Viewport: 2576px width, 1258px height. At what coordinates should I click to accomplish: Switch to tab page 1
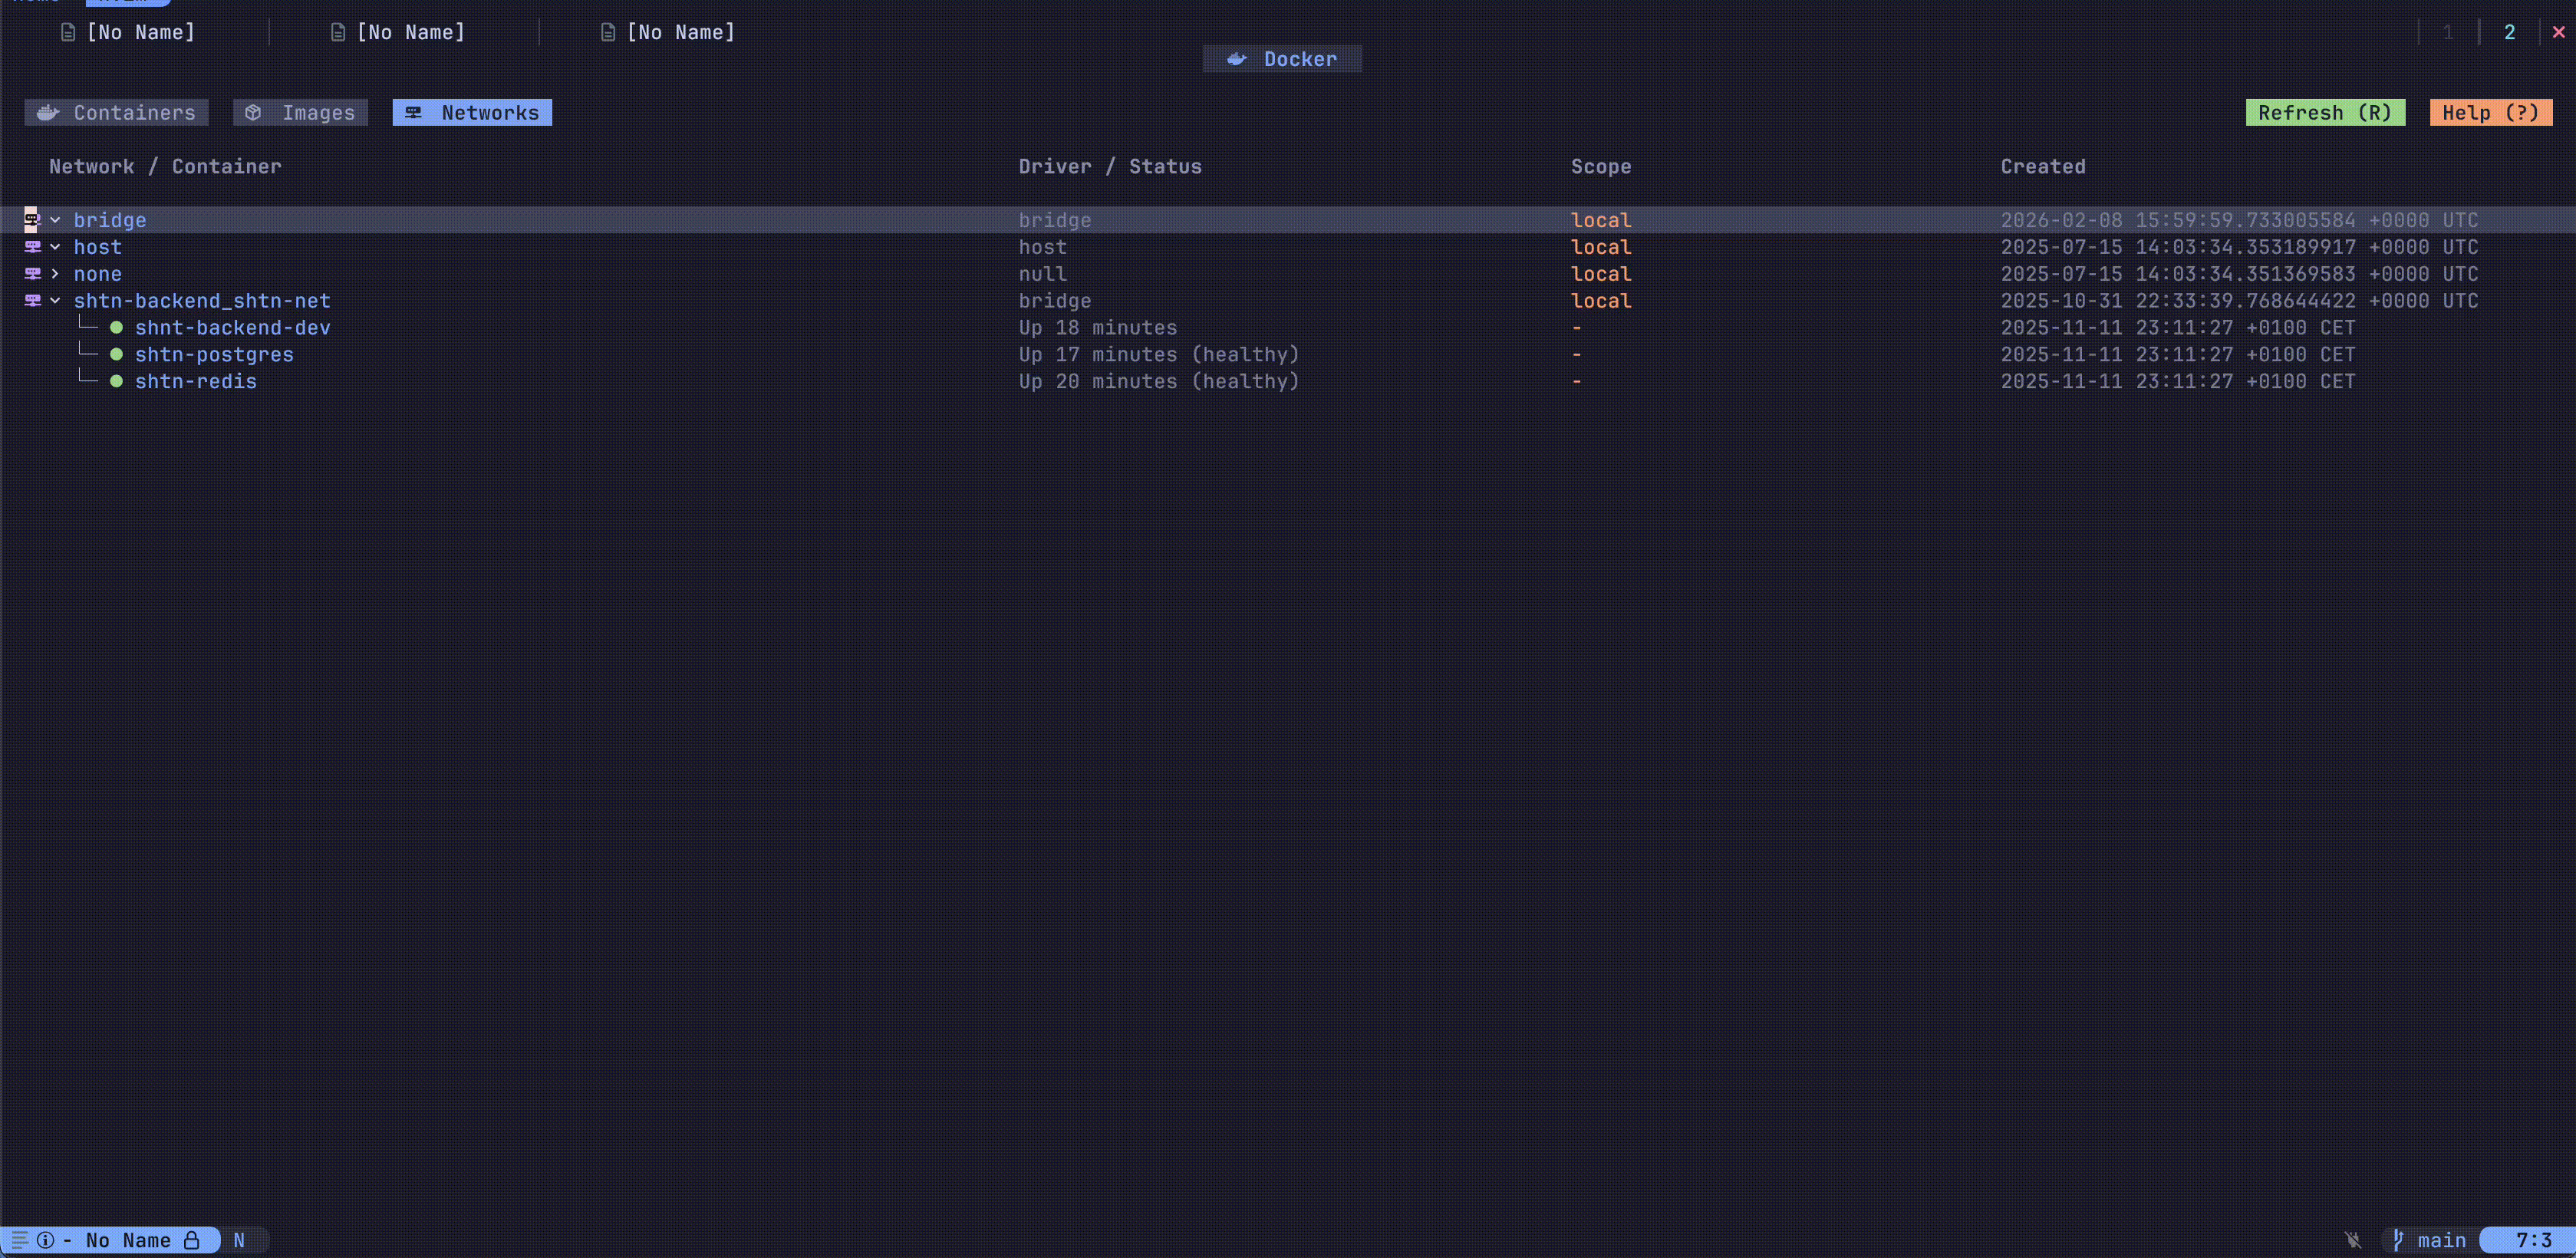[2448, 33]
